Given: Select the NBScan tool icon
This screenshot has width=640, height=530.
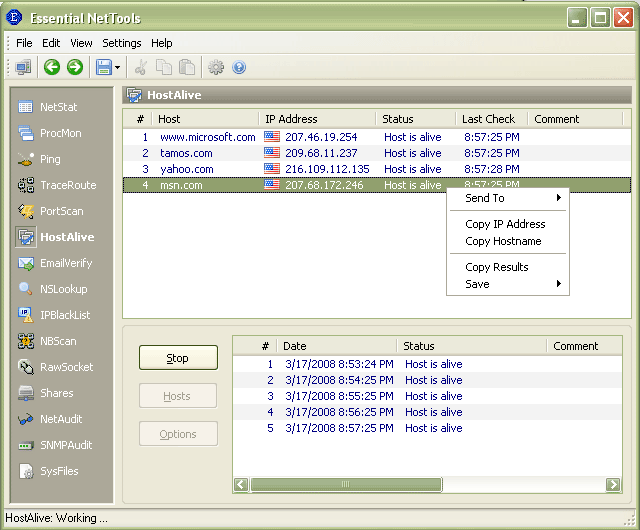Looking at the screenshot, I should click(26, 341).
